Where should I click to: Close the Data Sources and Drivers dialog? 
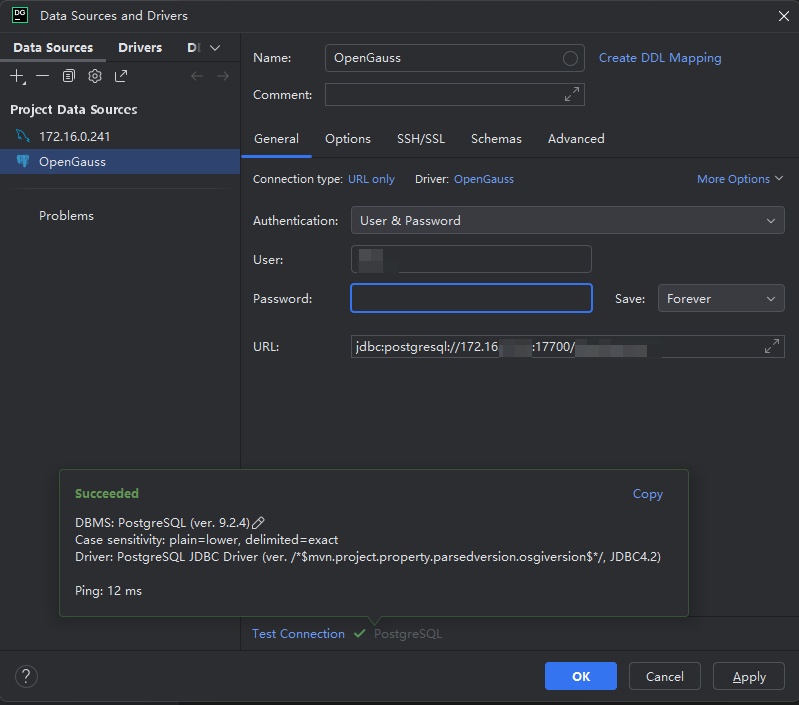[x=784, y=16]
